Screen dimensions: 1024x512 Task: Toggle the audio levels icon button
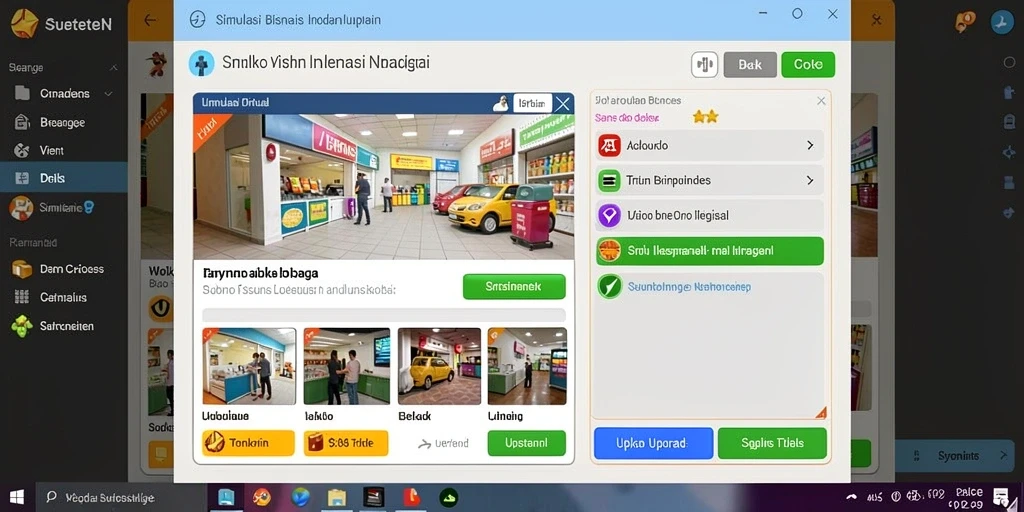click(x=704, y=65)
